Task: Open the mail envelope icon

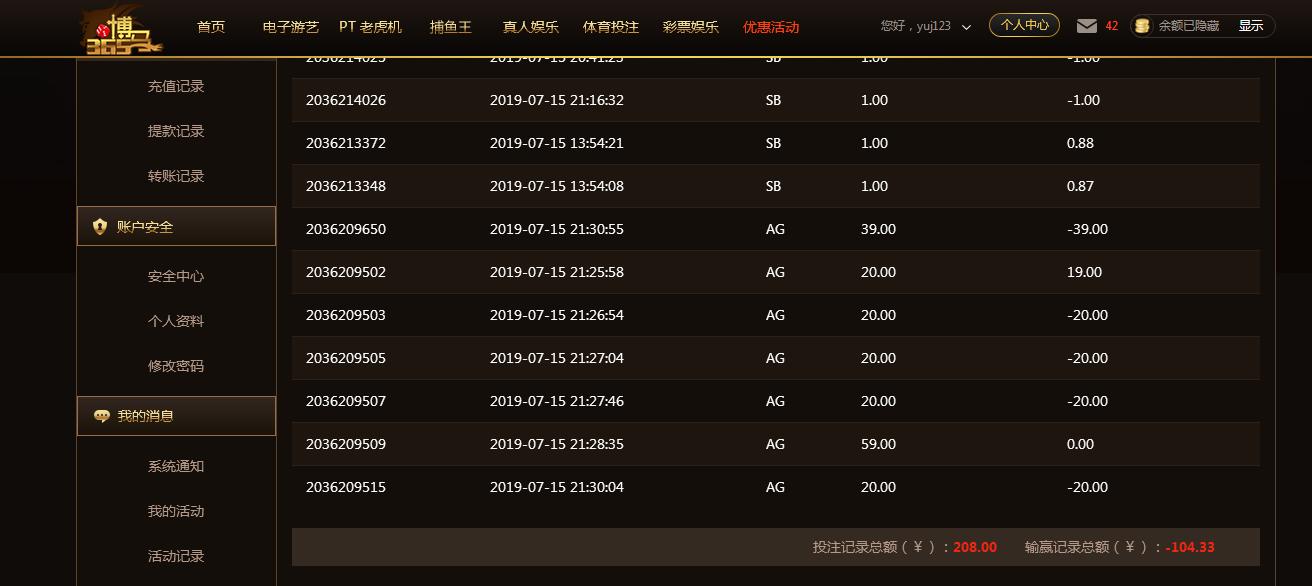Action: (x=1087, y=26)
